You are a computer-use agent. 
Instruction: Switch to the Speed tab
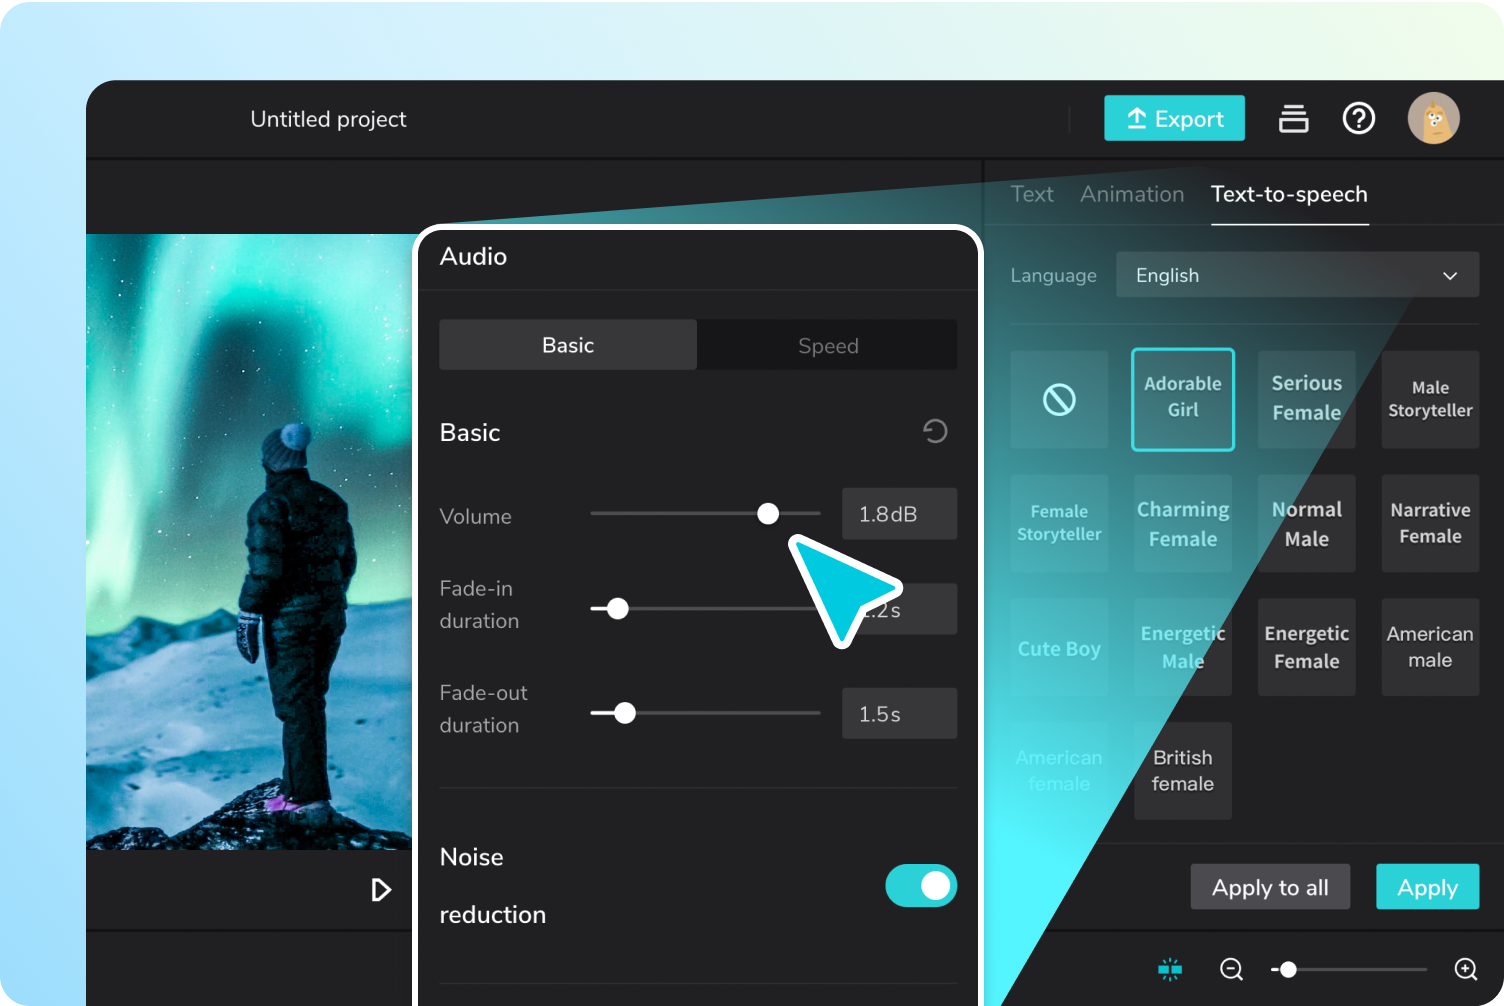coord(827,346)
